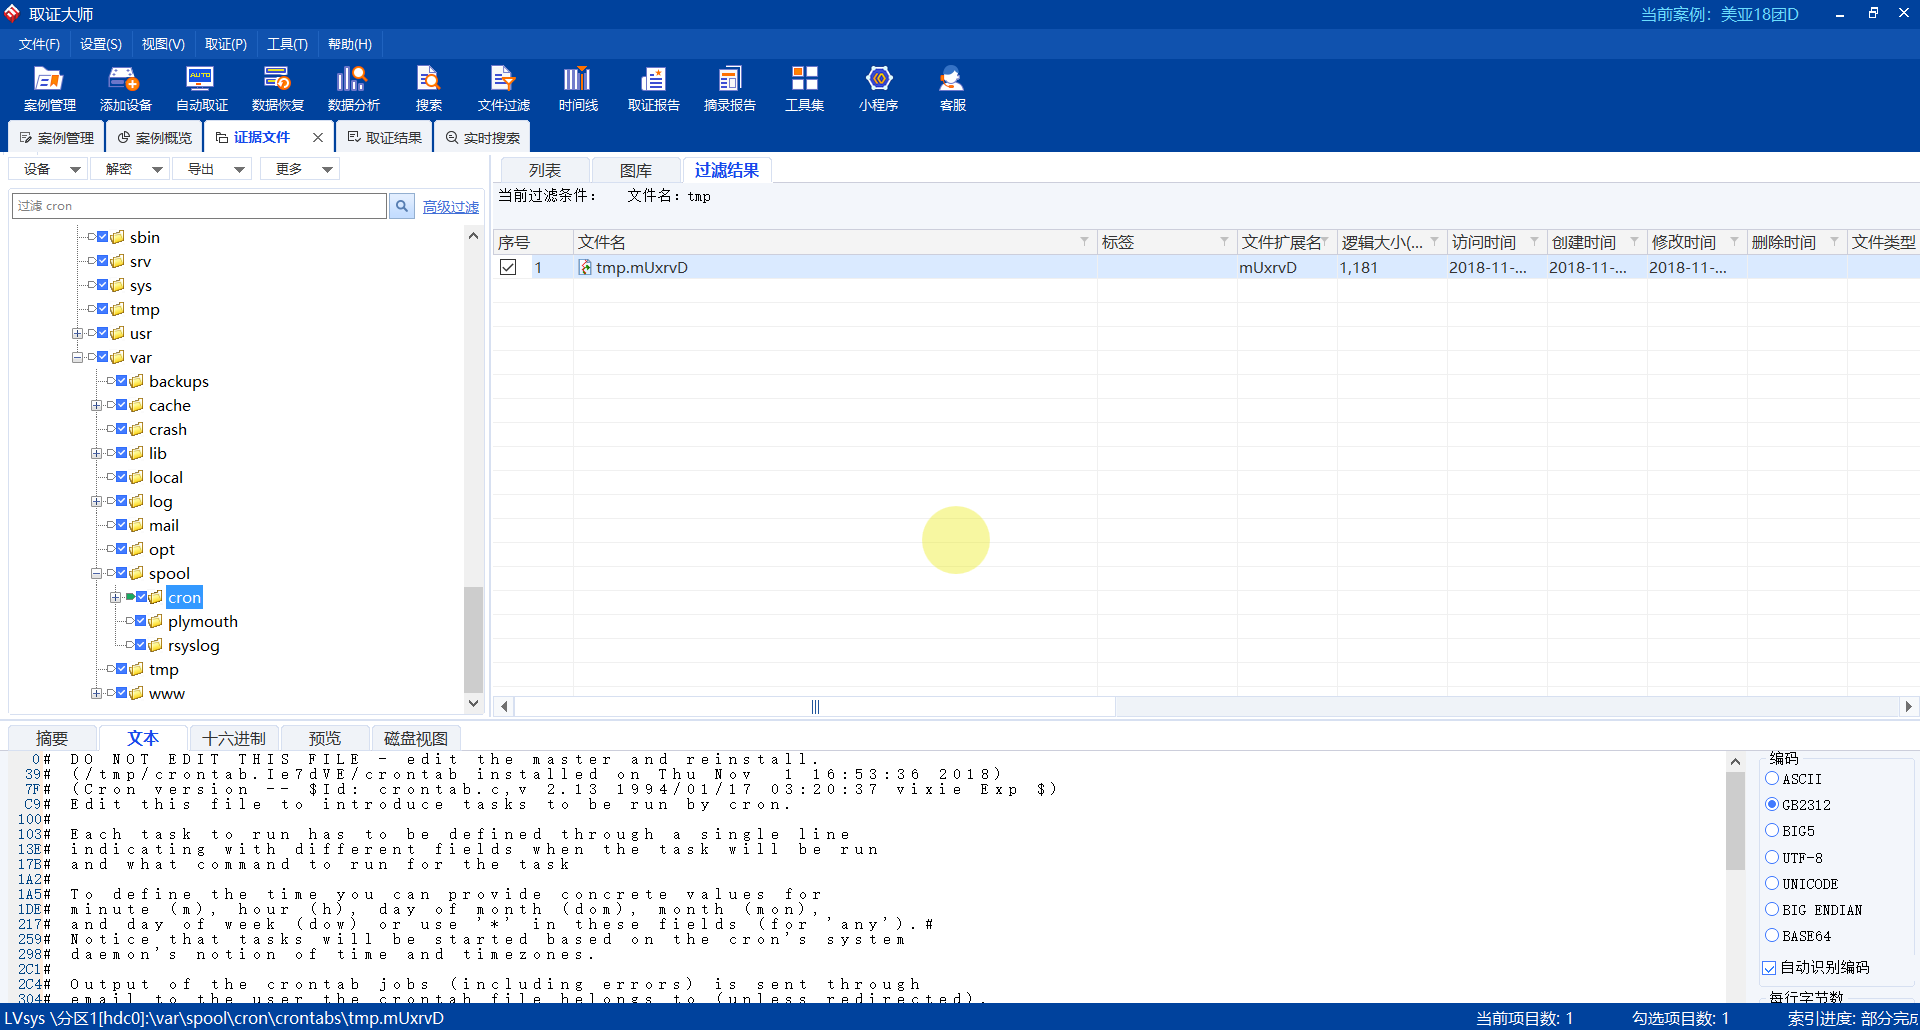Toggle checkbox for tmp.mUxrvD row
The image size is (1920, 1030).
point(508,267)
